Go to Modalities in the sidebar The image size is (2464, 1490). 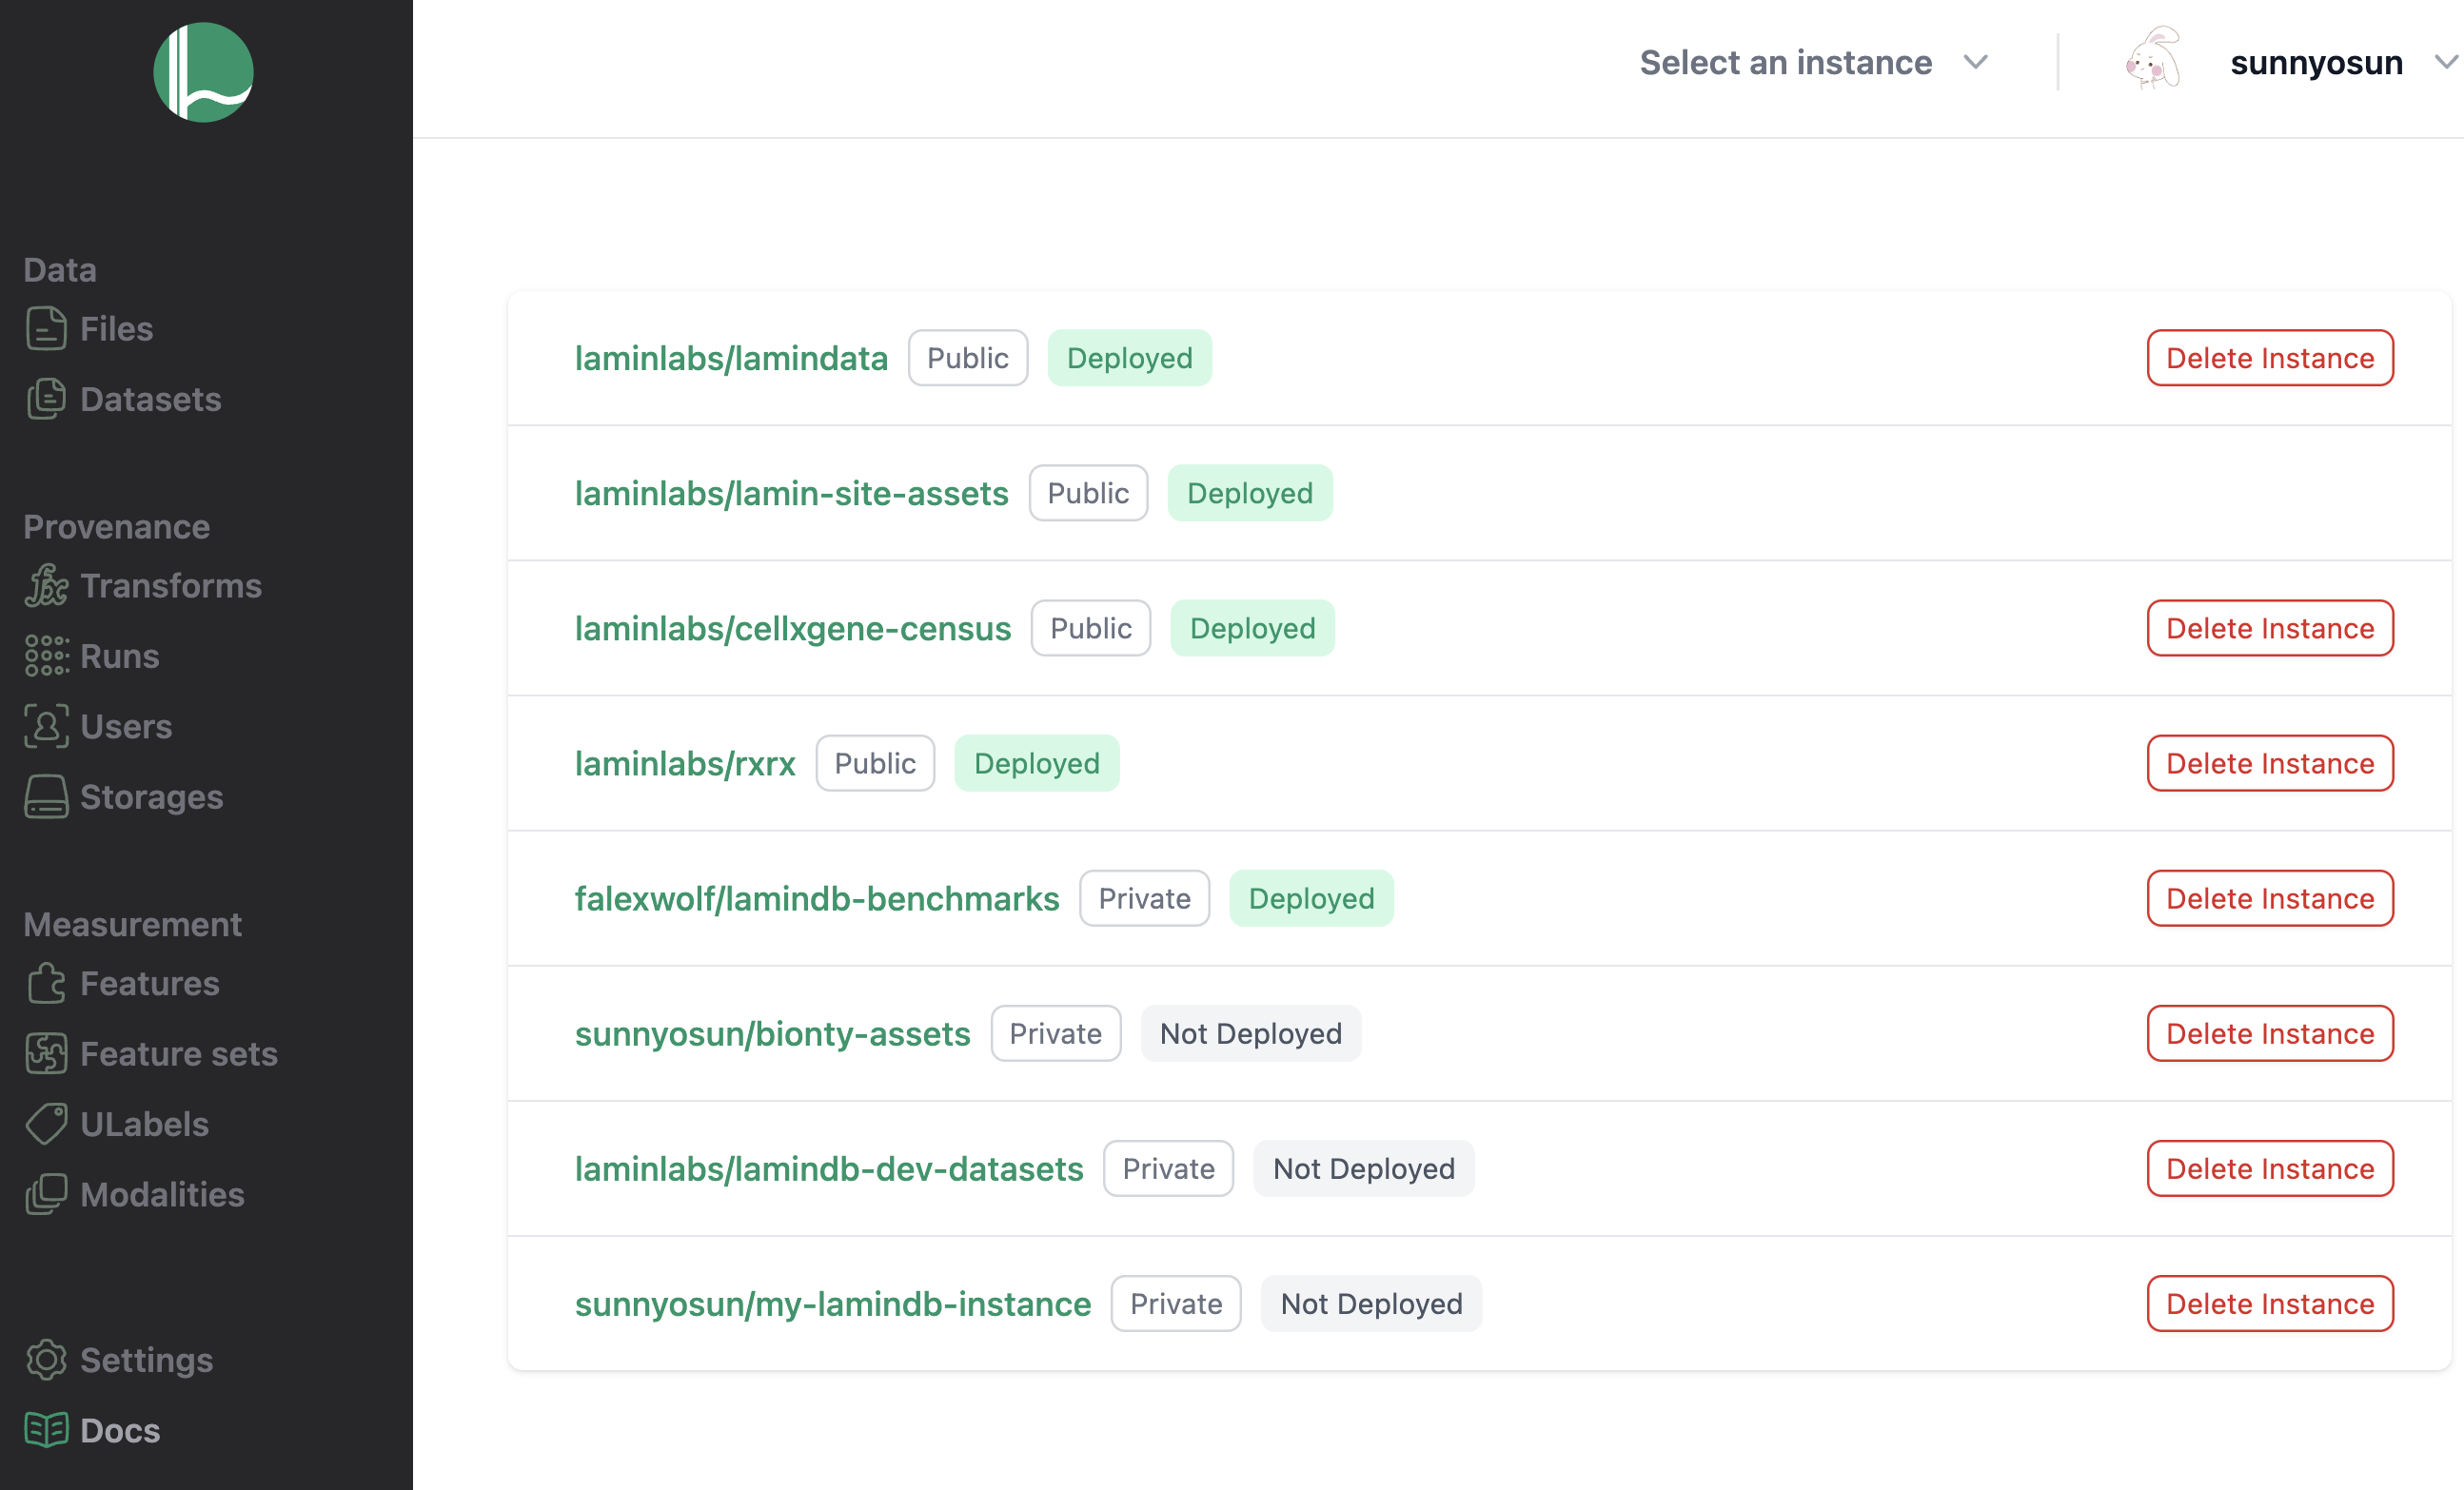(162, 1194)
